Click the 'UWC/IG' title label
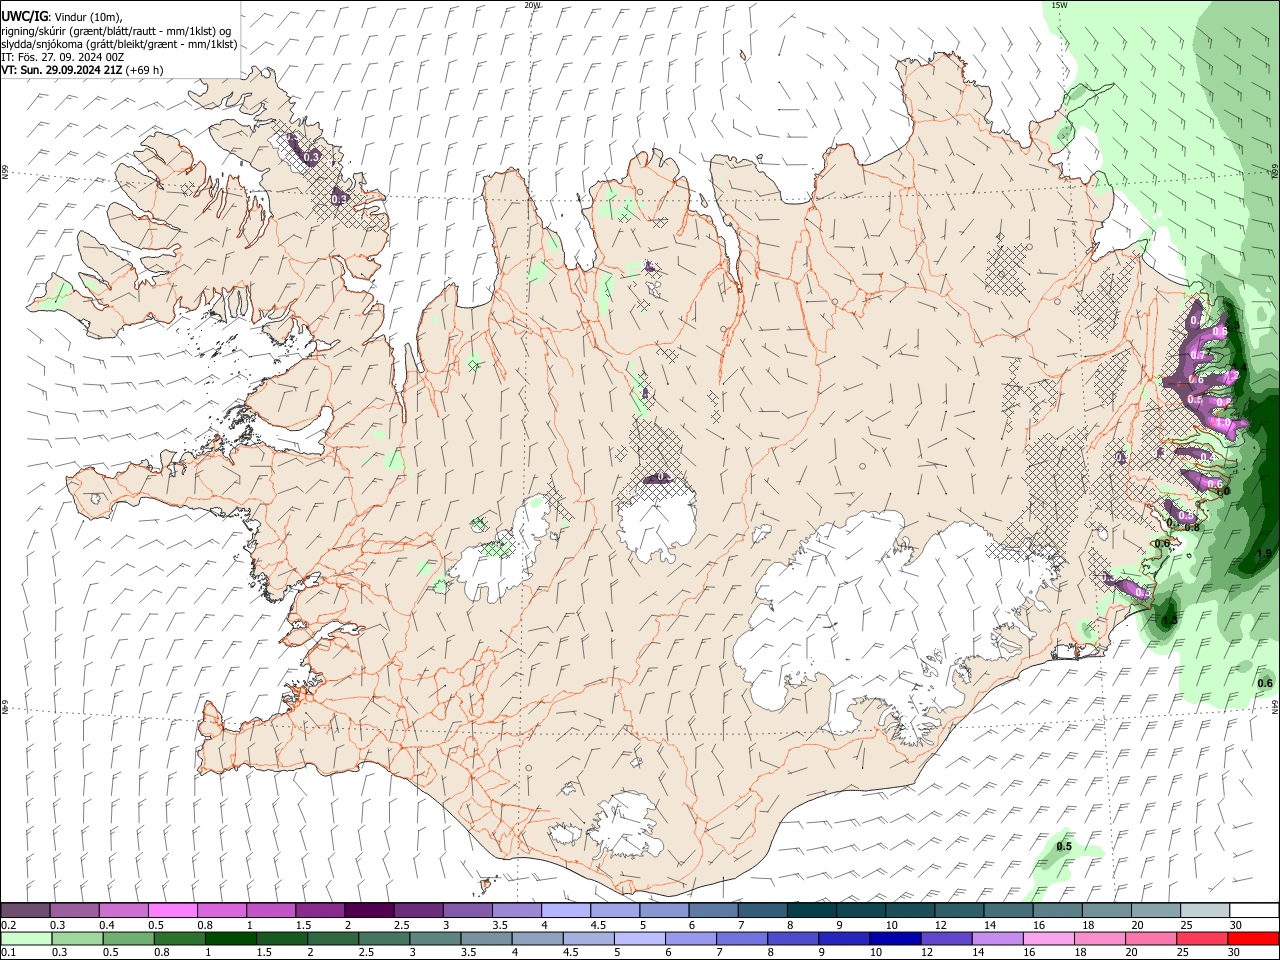This screenshot has width=1280, height=960. 24,17
